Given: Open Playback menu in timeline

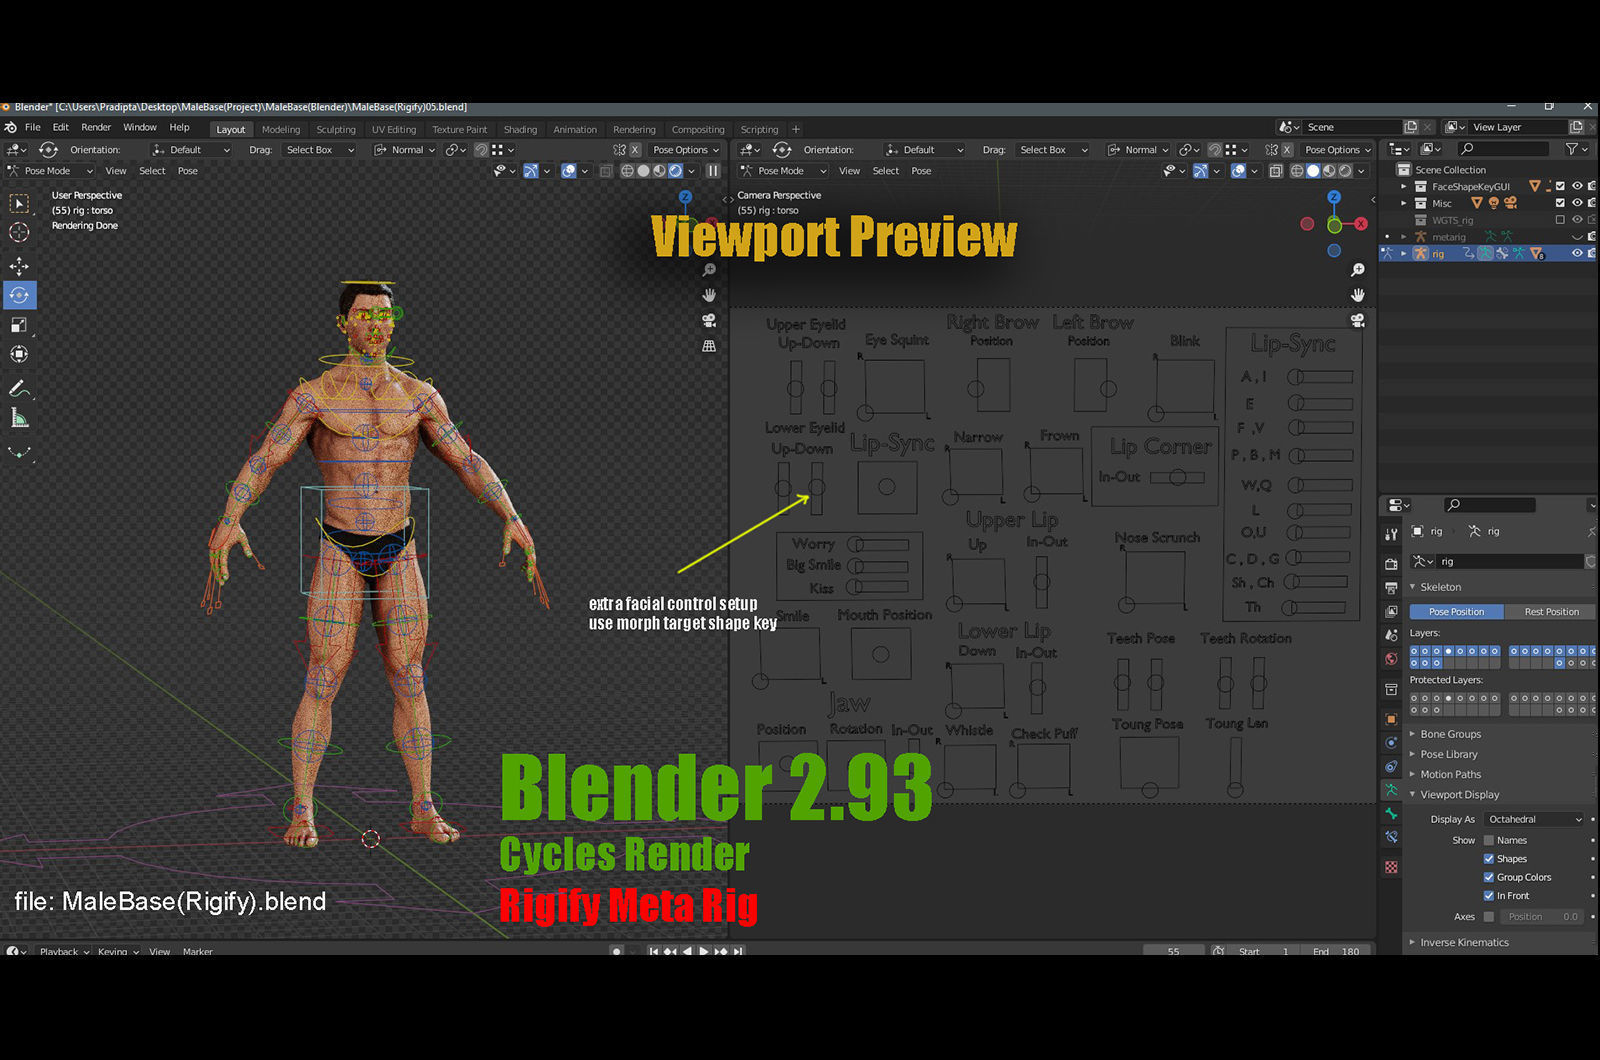Looking at the screenshot, I should tap(64, 951).
